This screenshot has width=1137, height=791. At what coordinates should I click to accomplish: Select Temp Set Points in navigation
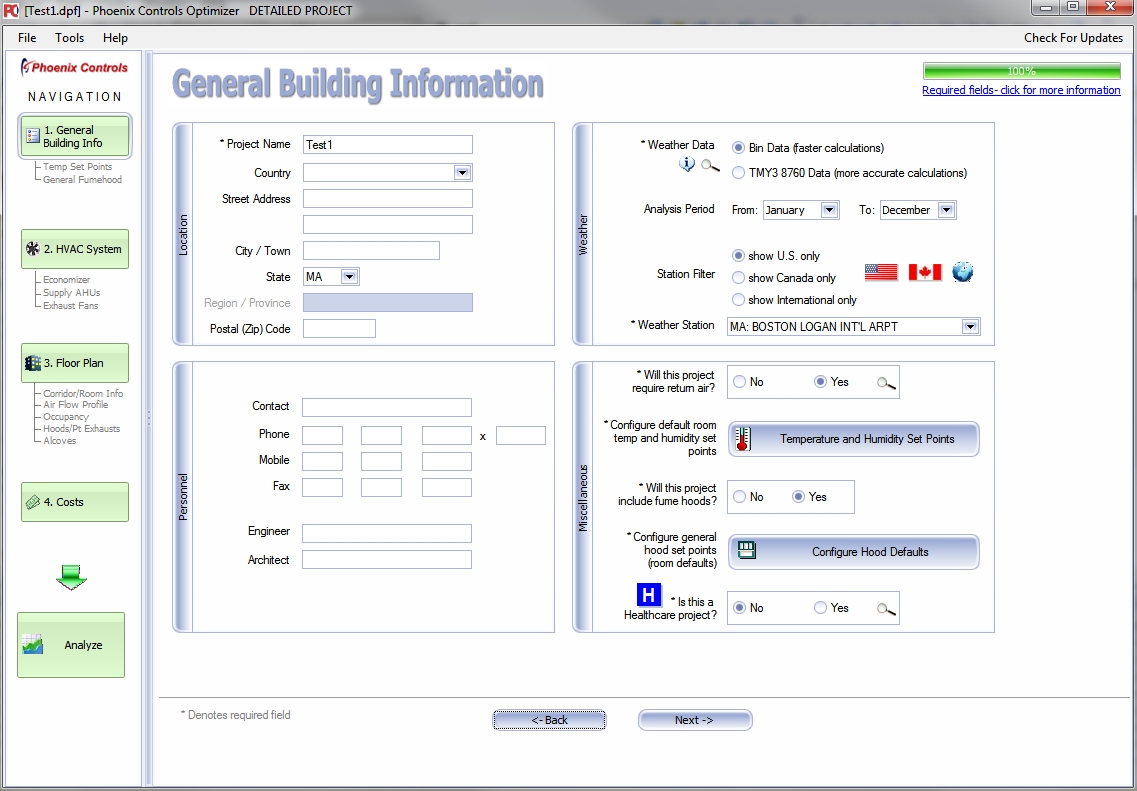click(x=78, y=167)
